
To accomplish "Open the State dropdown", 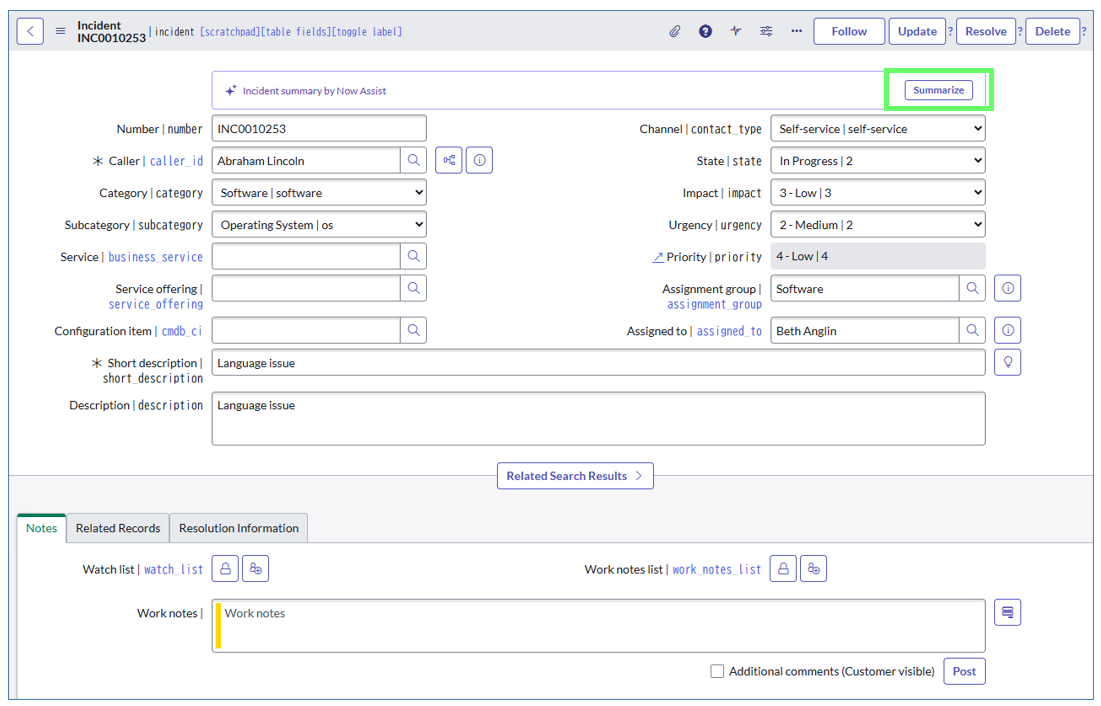I will [x=878, y=161].
